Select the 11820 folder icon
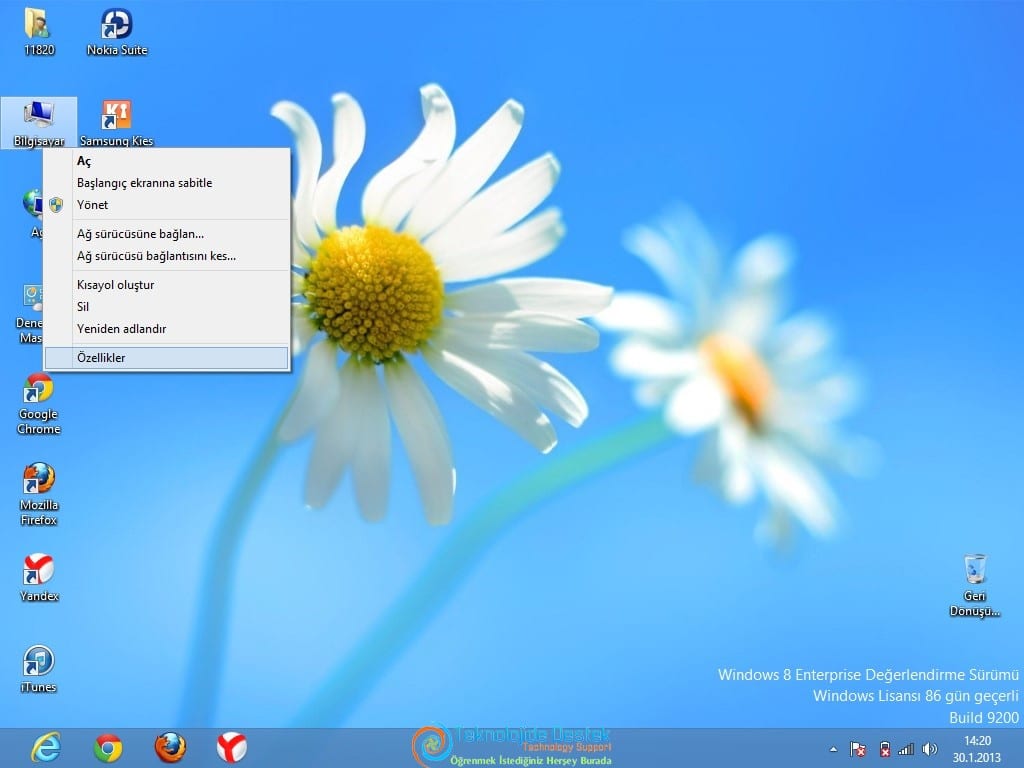1024x768 pixels. [x=39, y=33]
